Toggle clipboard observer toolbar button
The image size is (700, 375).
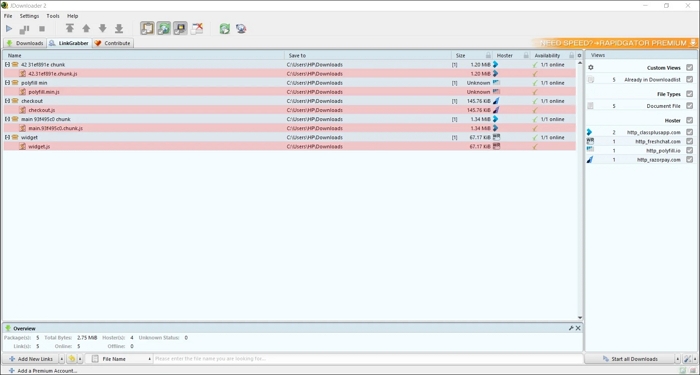point(147,29)
